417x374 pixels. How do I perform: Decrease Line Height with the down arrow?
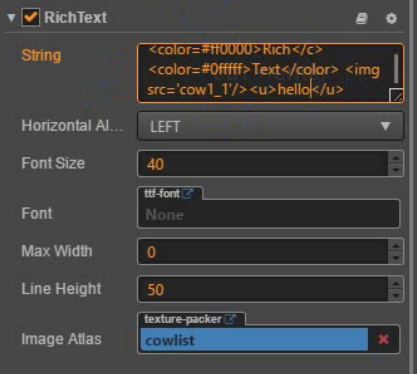click(396, 296)
